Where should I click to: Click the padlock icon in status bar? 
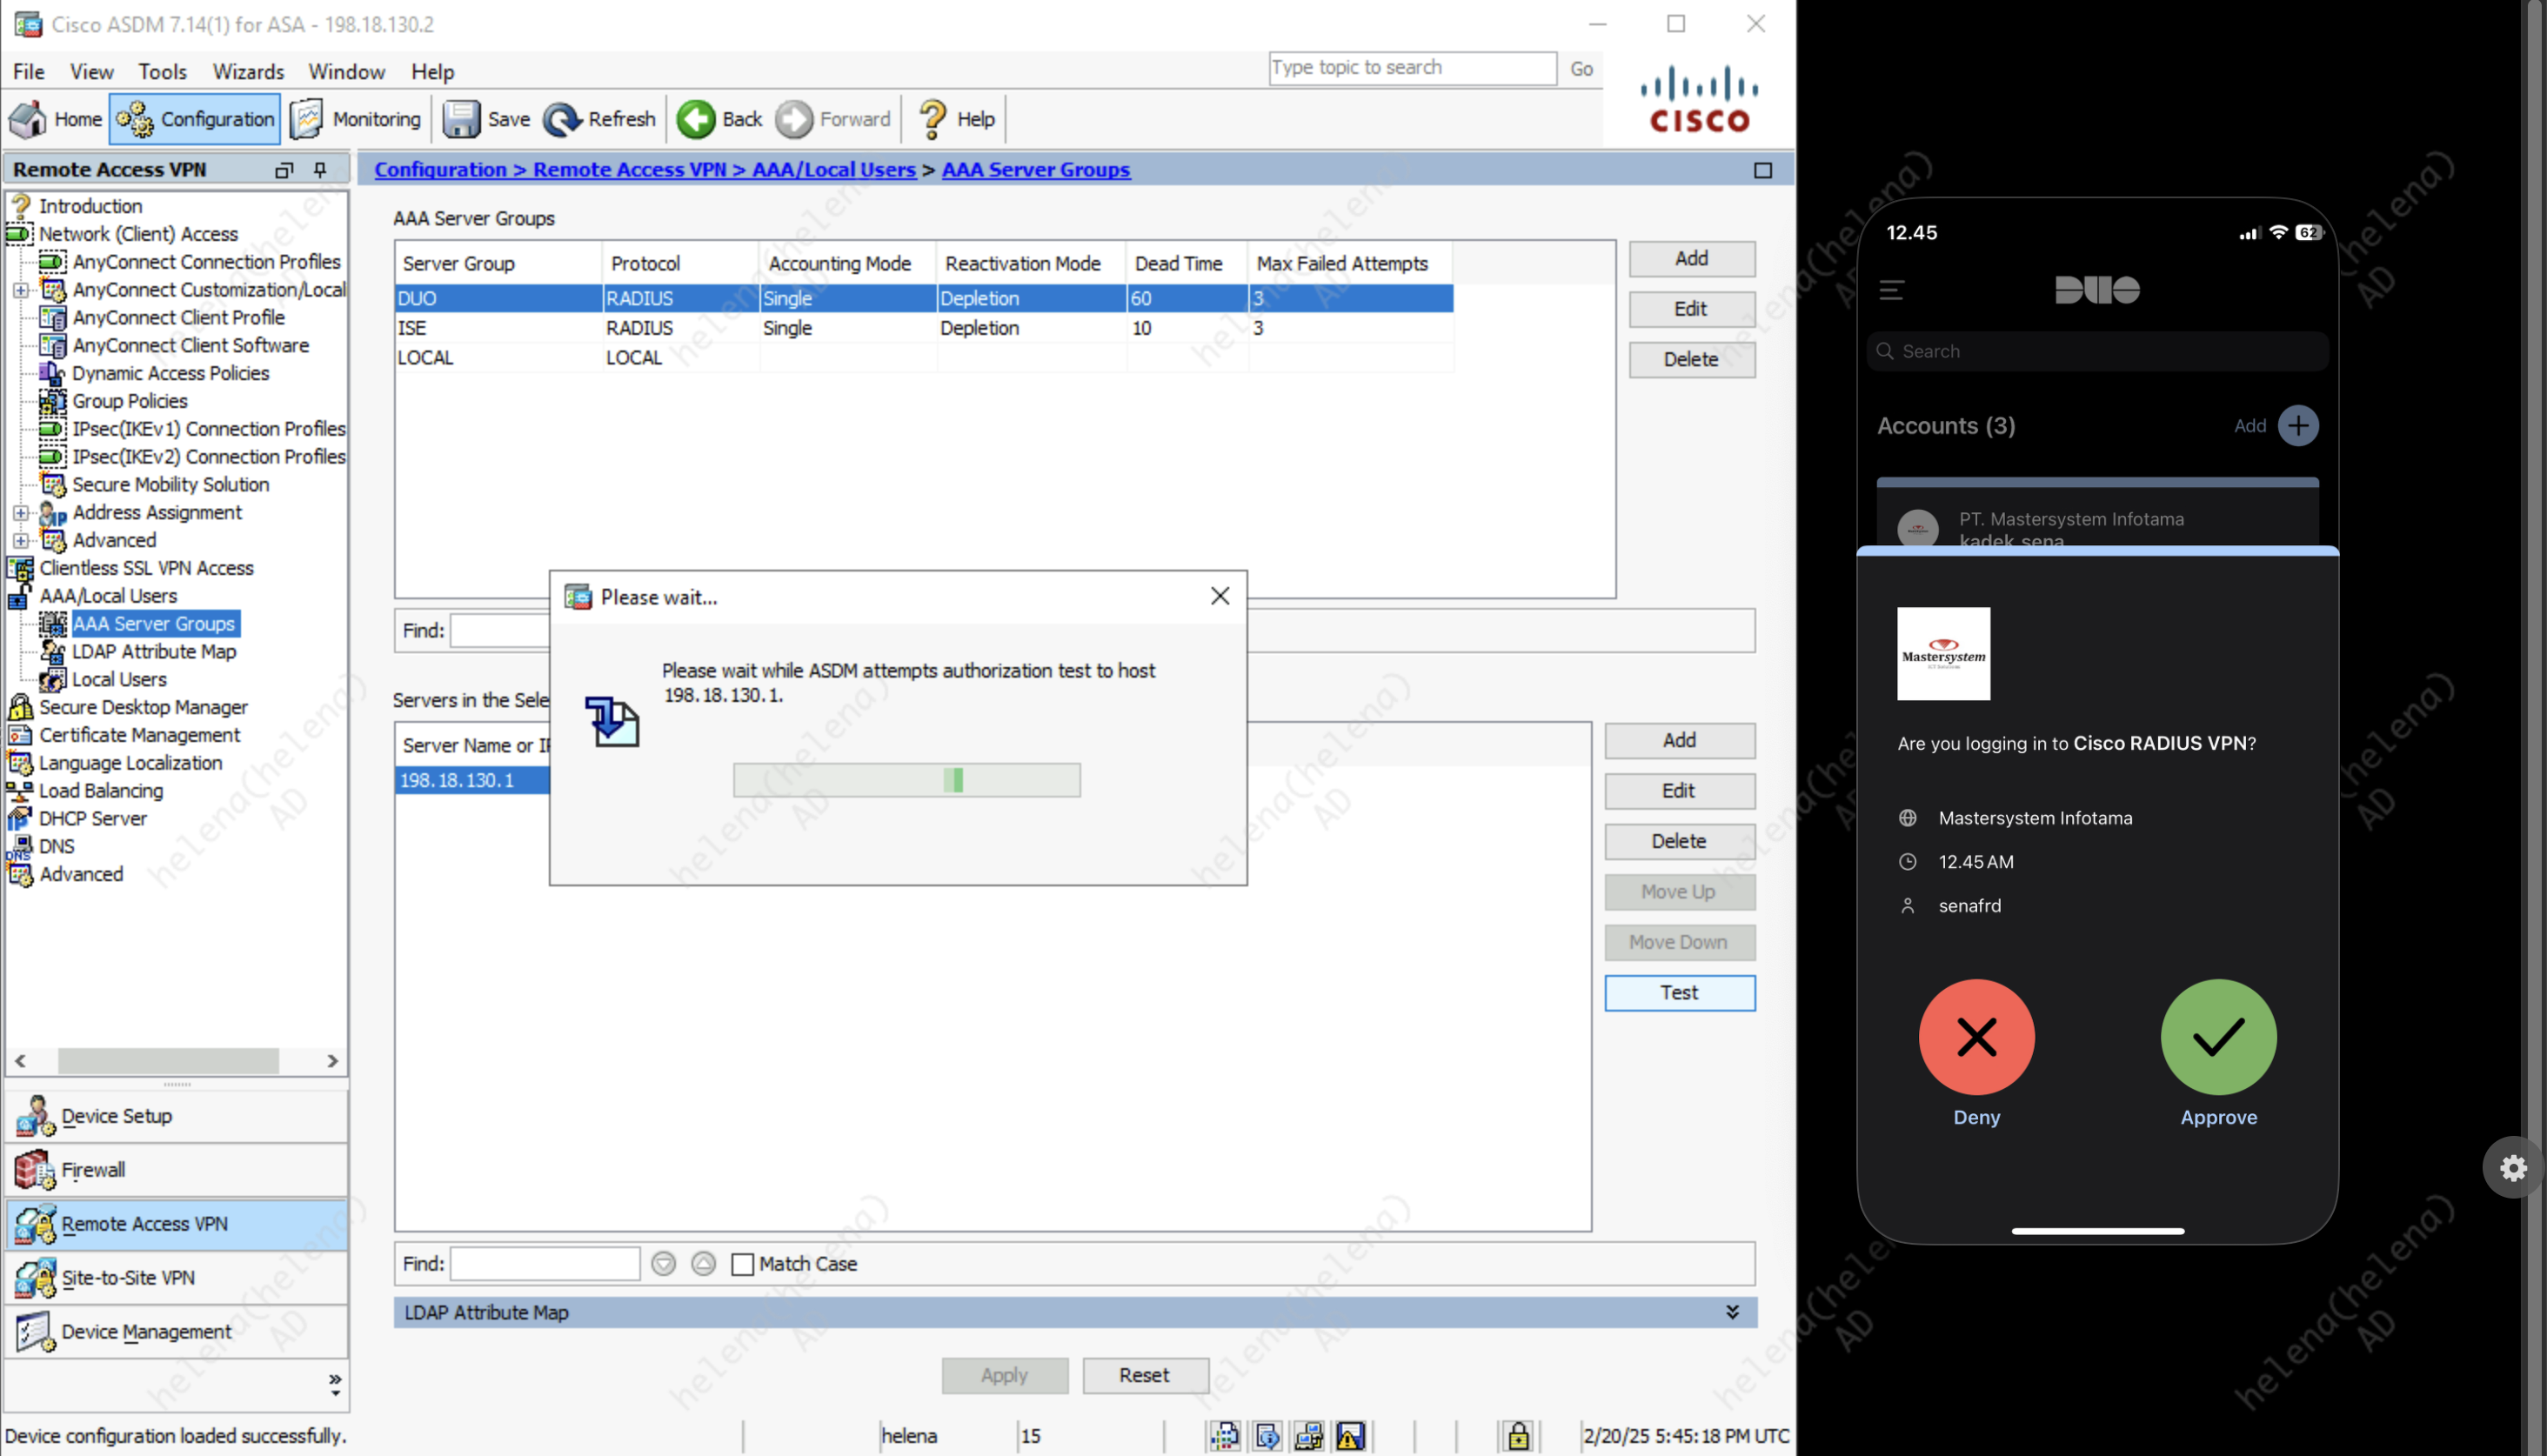pyautogui.click(x=1518, y=1436)
